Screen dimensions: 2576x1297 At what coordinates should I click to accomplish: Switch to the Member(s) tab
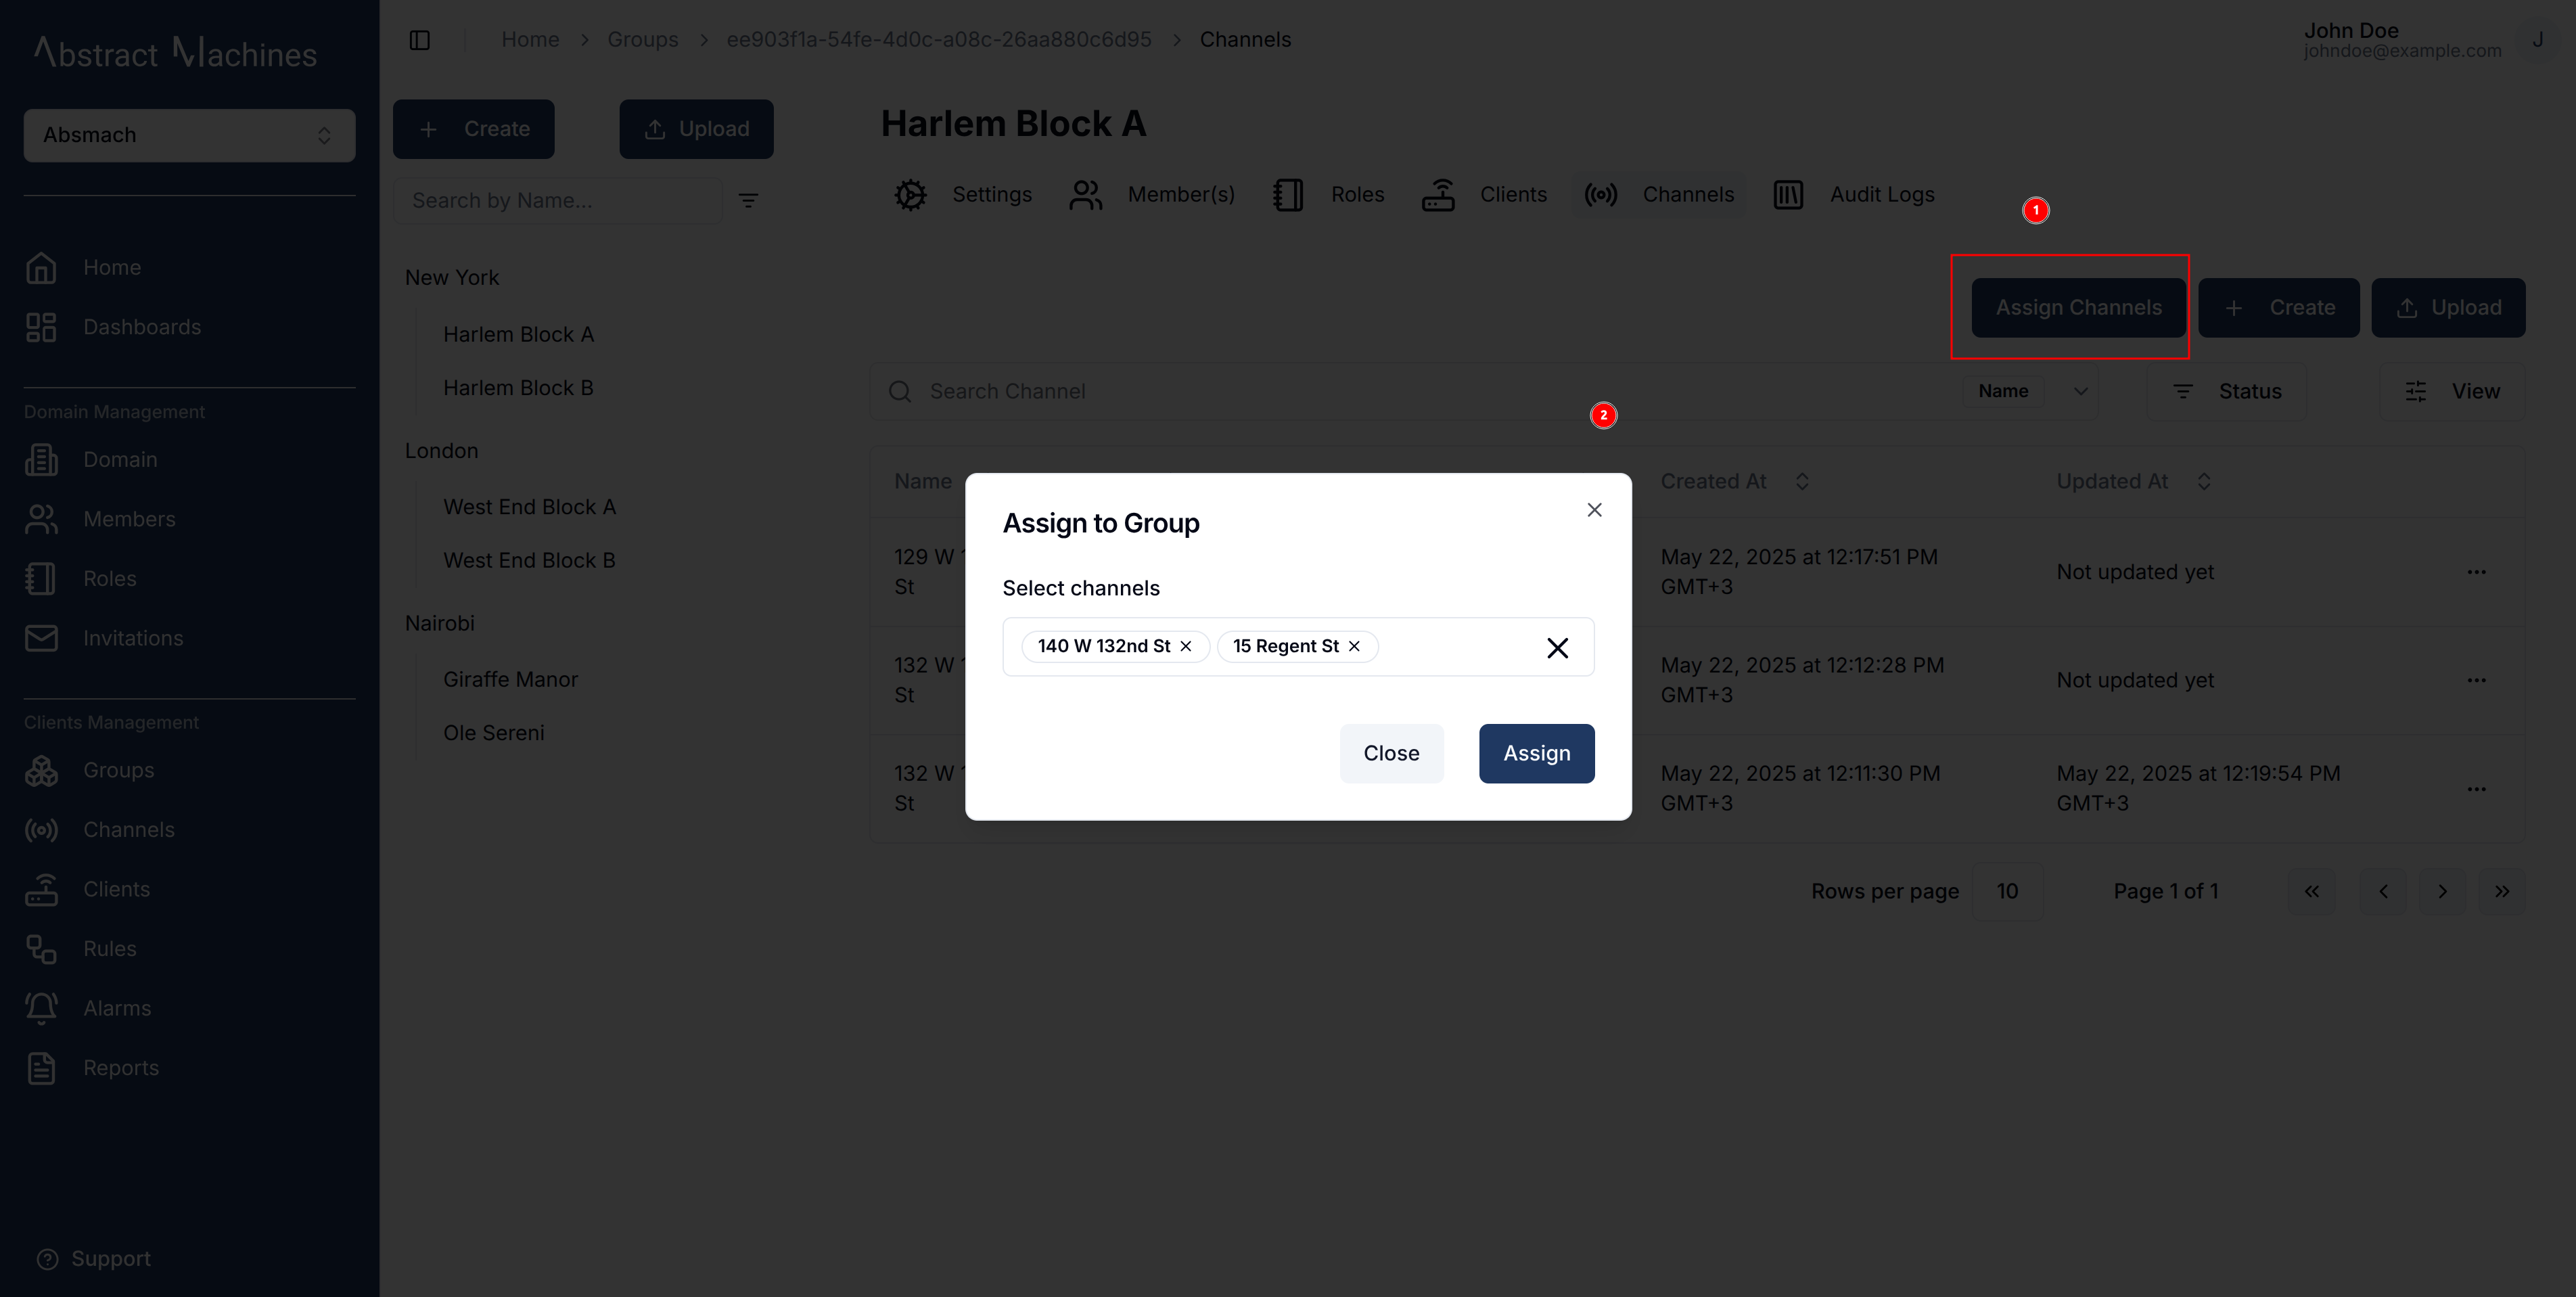(x=1152, y=194)
